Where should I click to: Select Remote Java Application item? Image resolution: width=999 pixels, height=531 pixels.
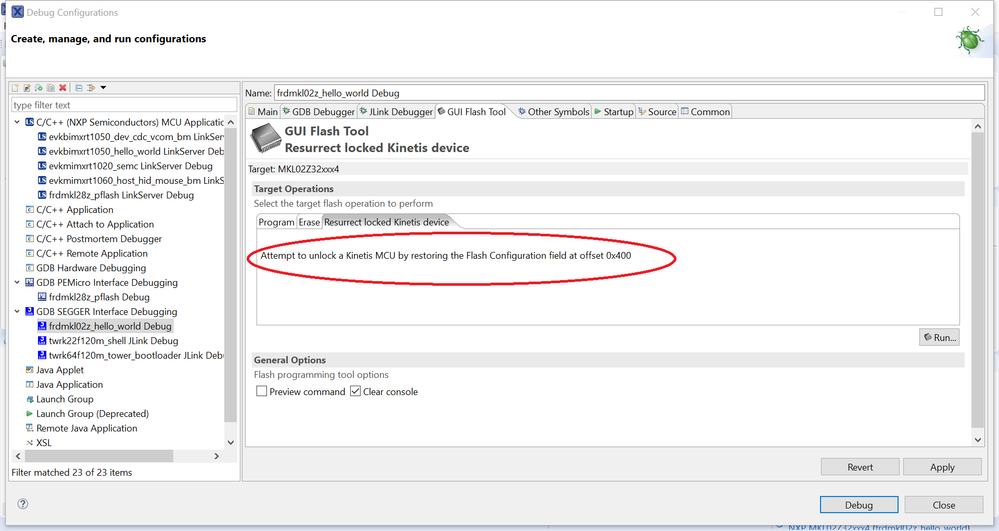[82, 429]
